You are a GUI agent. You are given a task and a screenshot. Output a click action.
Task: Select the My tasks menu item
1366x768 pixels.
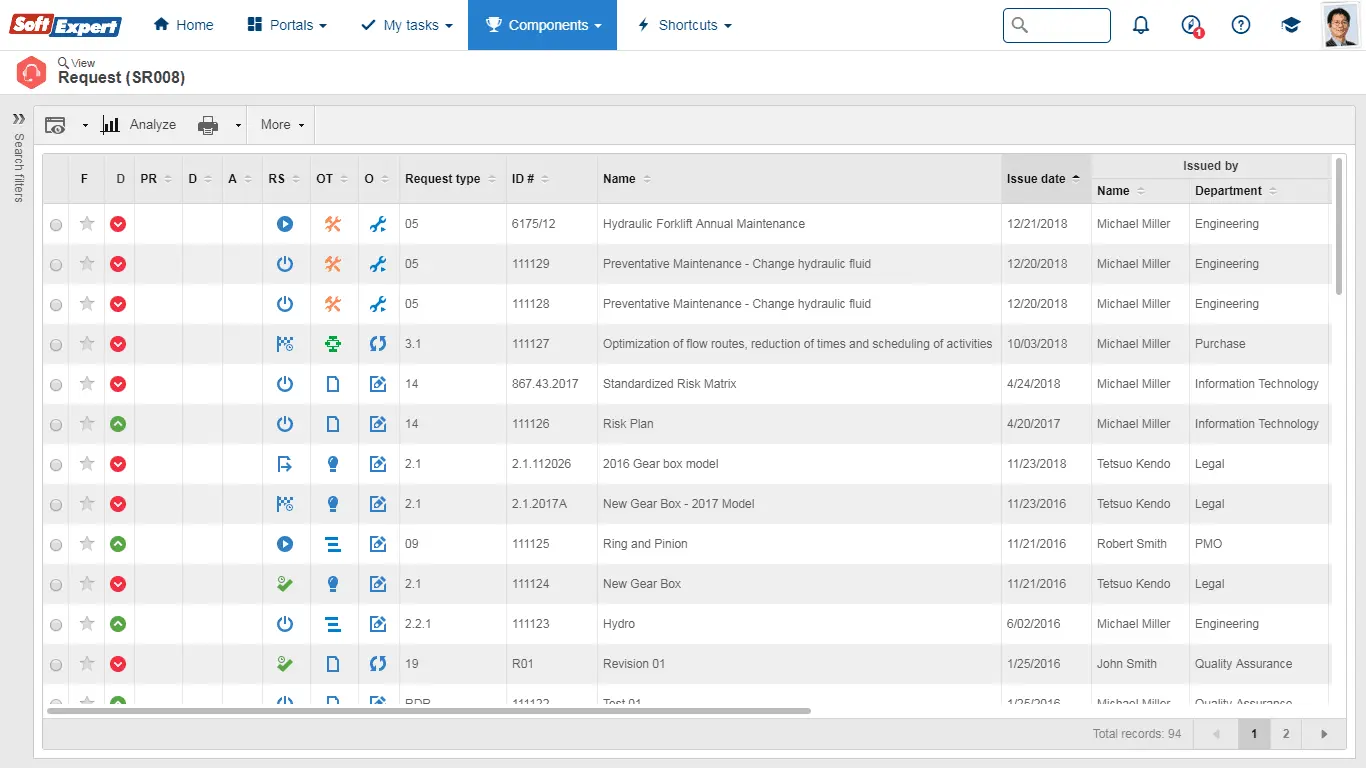pos(406,24)
